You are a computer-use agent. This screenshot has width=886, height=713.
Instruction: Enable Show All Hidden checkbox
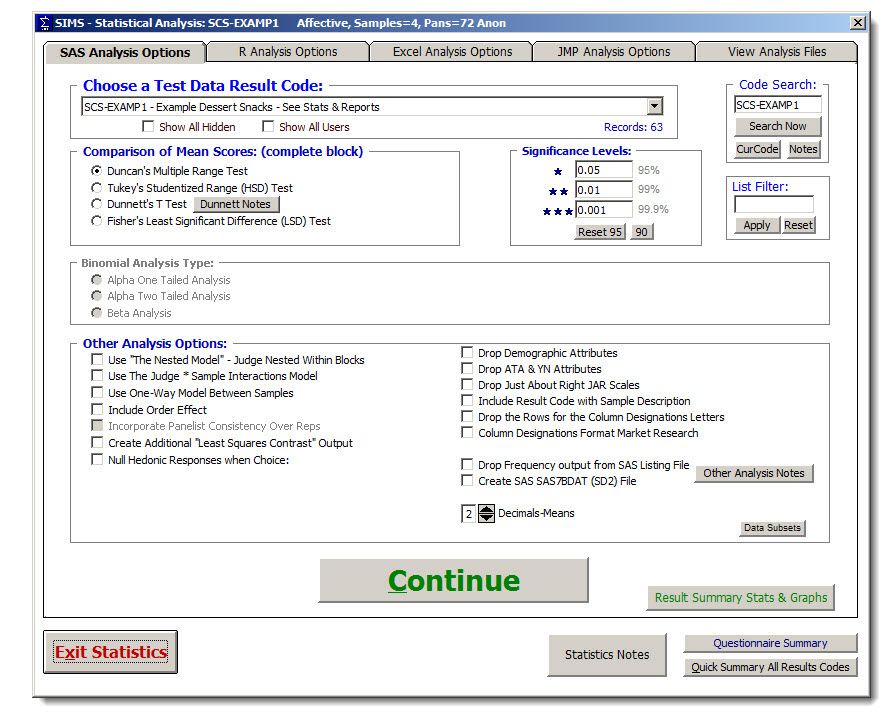point(148,127)
